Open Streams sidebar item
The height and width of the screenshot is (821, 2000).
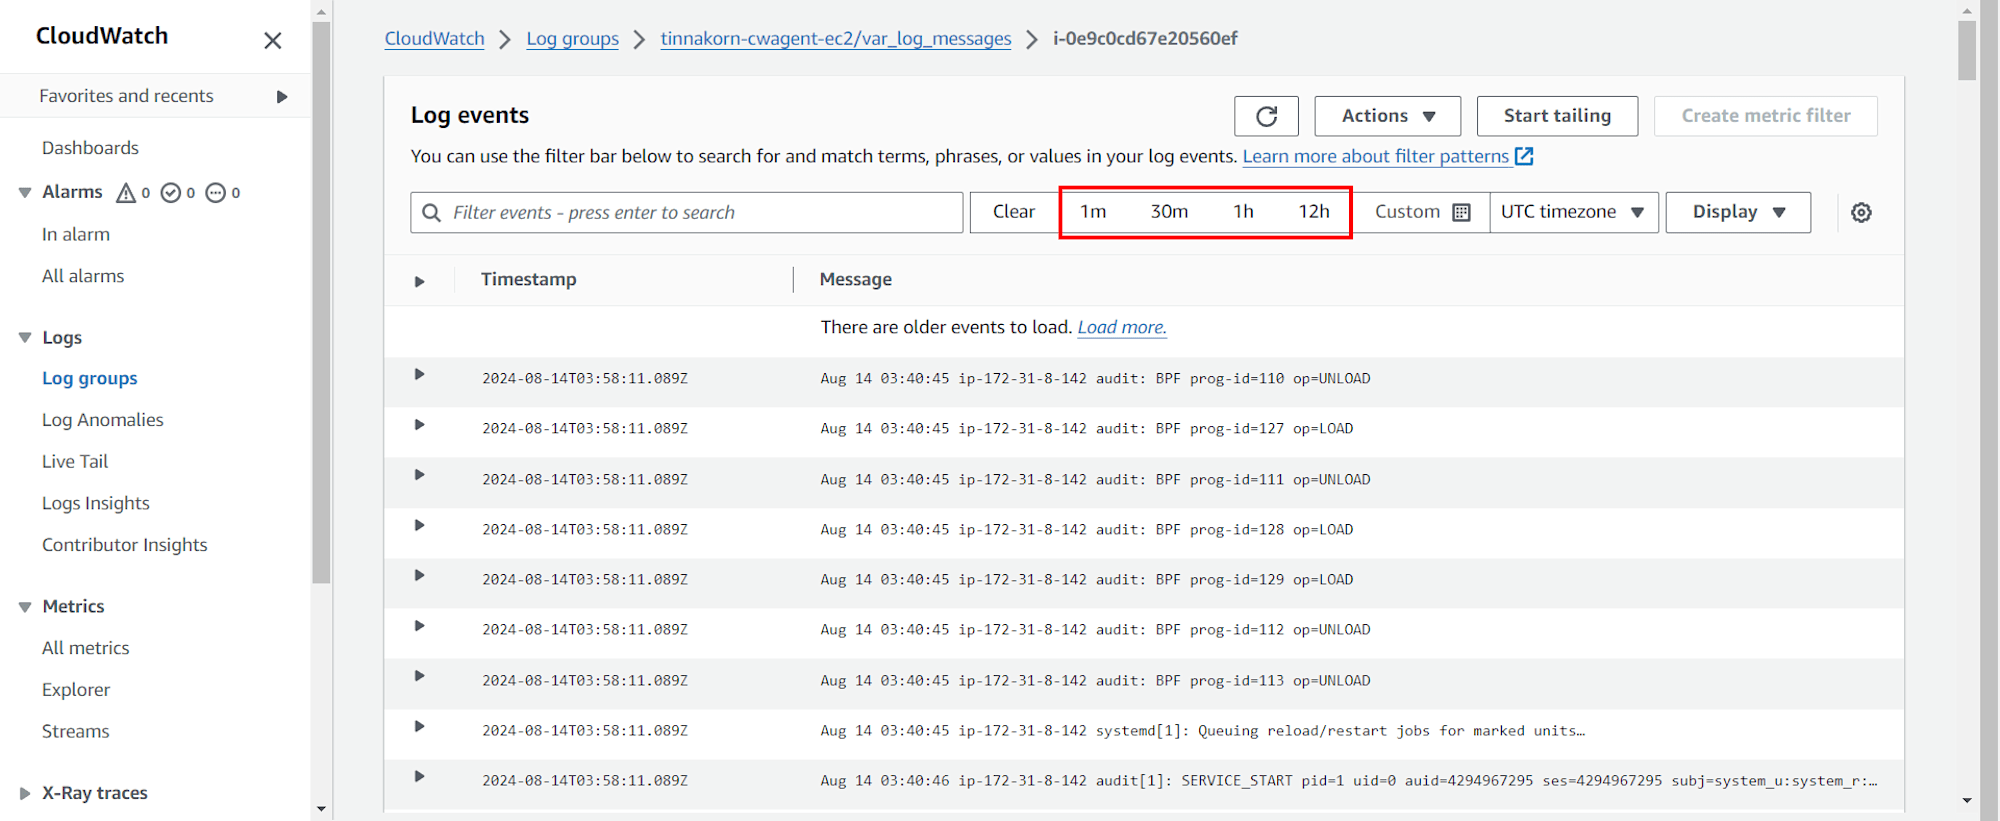(76, 732)
